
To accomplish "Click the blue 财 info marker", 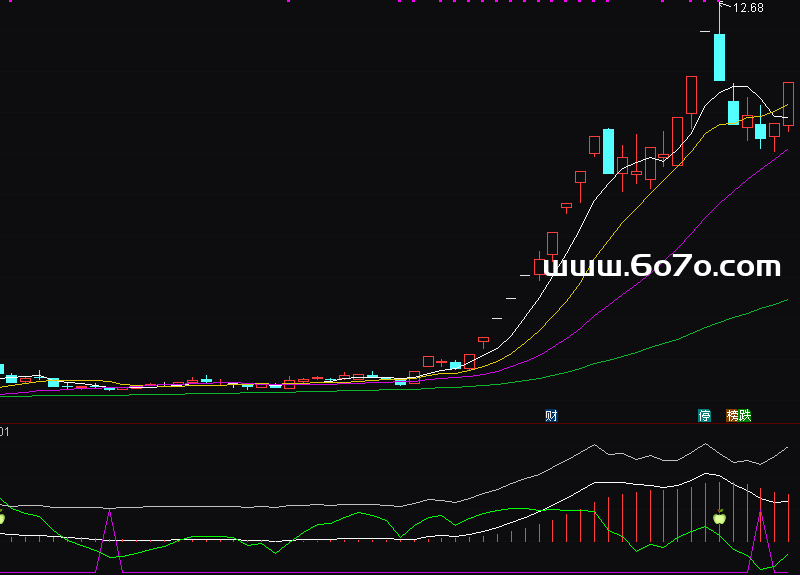I will pos(551,416).
